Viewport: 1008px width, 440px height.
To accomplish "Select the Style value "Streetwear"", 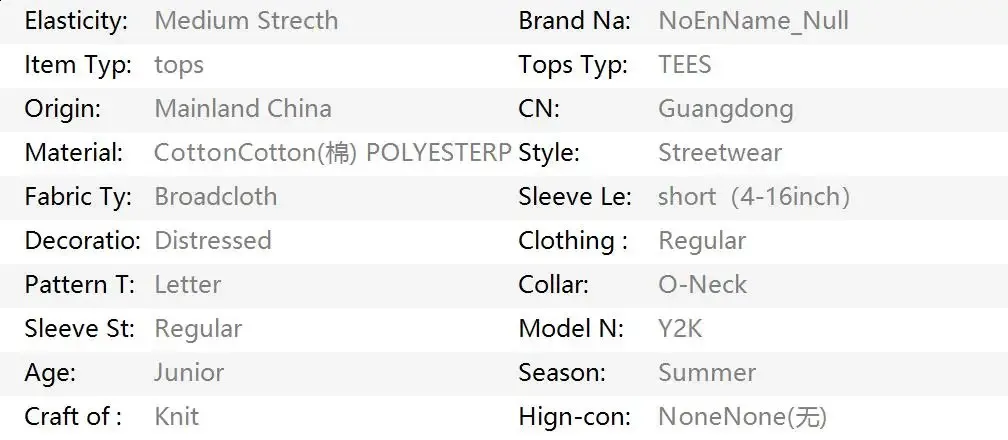I will 720,153.
